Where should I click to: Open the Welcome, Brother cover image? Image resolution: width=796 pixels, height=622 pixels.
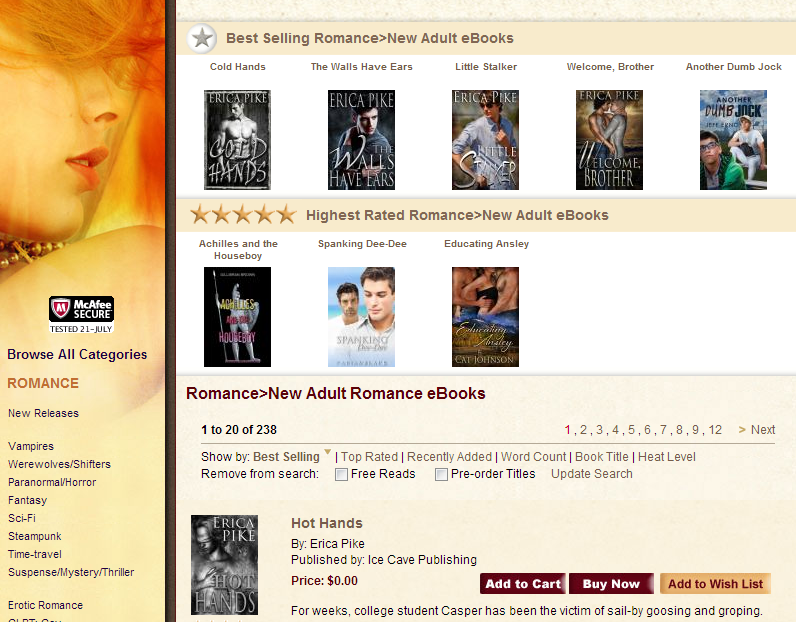click(609, 140)
